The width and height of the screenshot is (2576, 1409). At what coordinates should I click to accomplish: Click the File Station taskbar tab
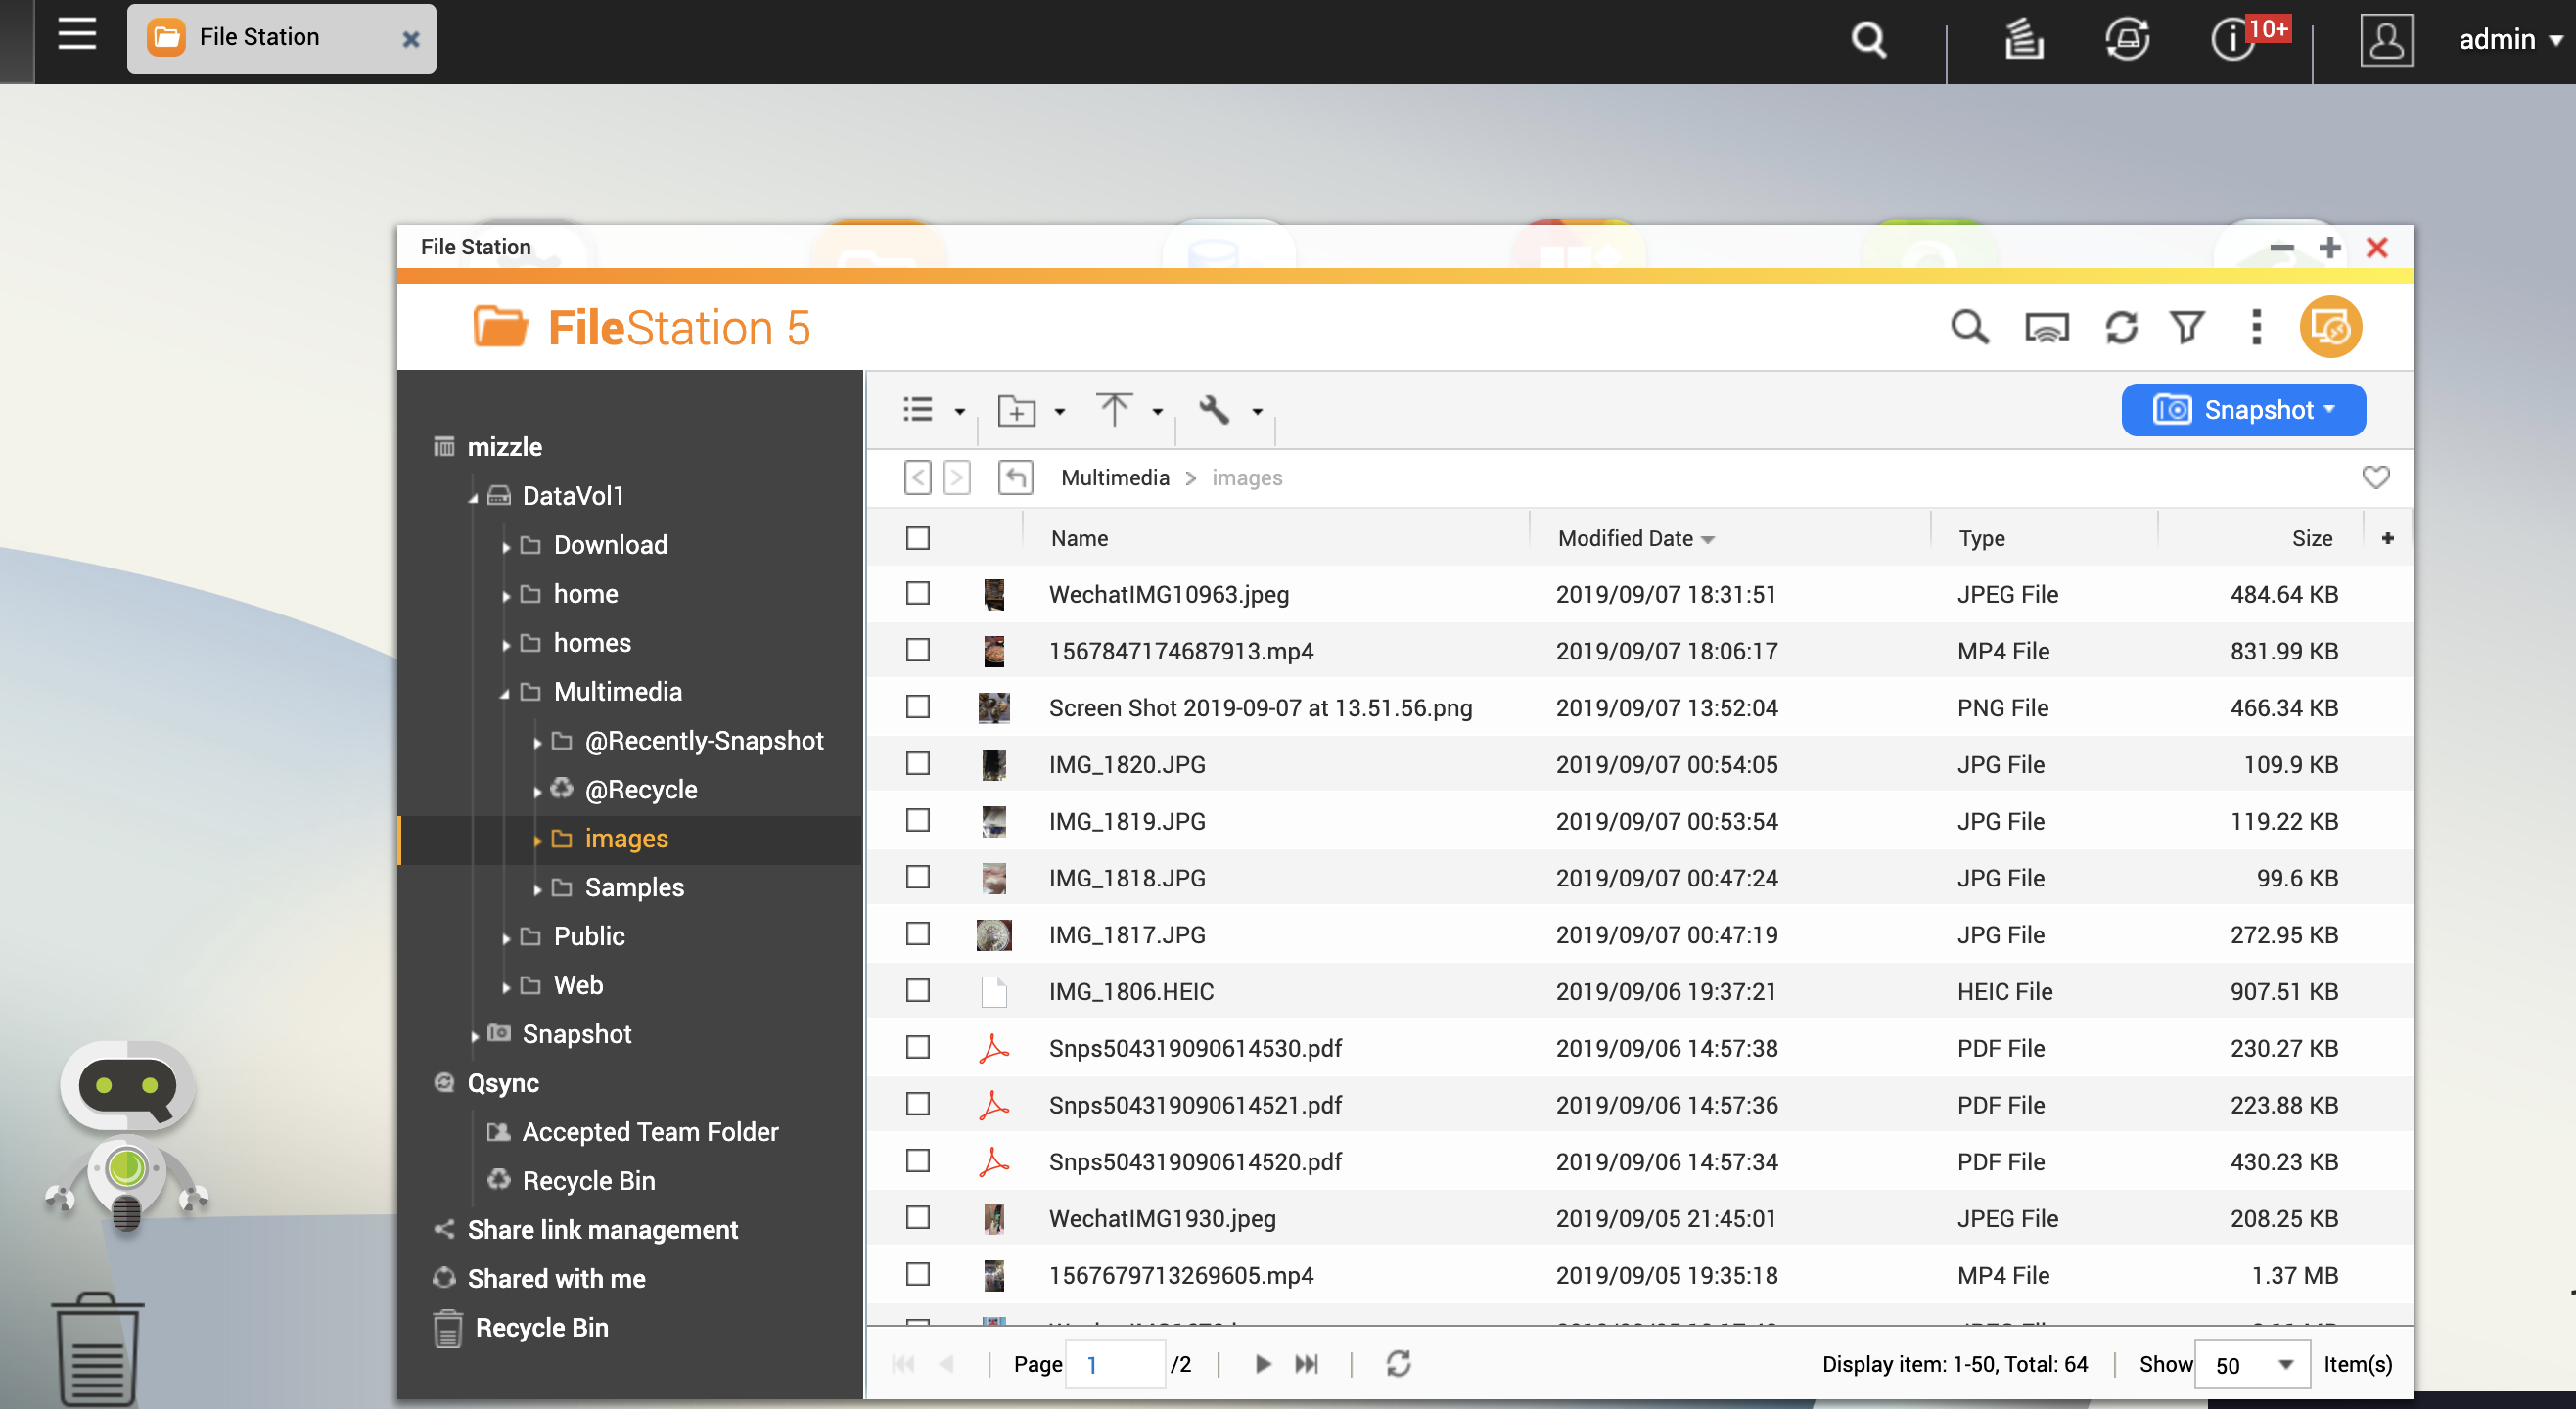[281, 38]
